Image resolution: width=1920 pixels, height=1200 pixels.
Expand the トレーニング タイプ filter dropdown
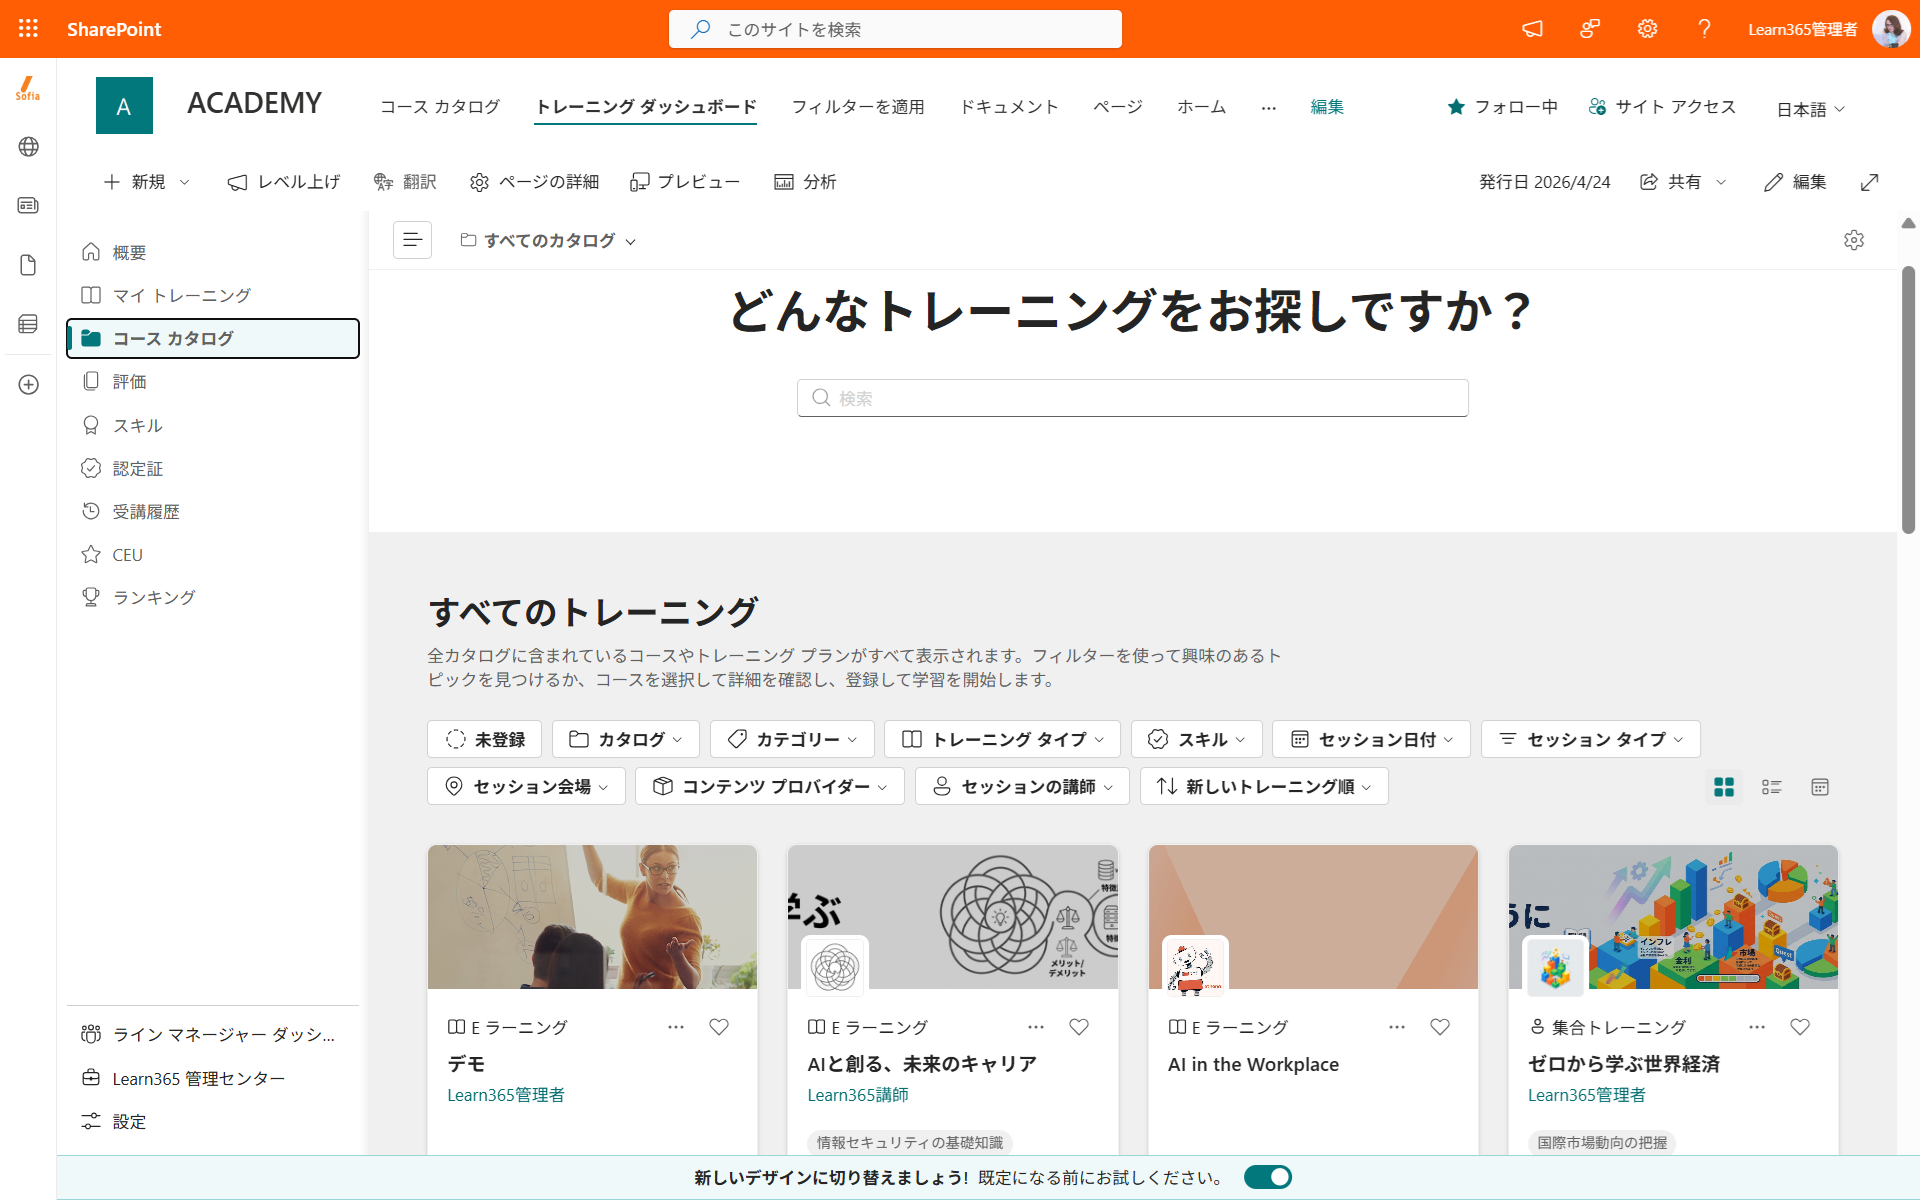[1002, 739]
